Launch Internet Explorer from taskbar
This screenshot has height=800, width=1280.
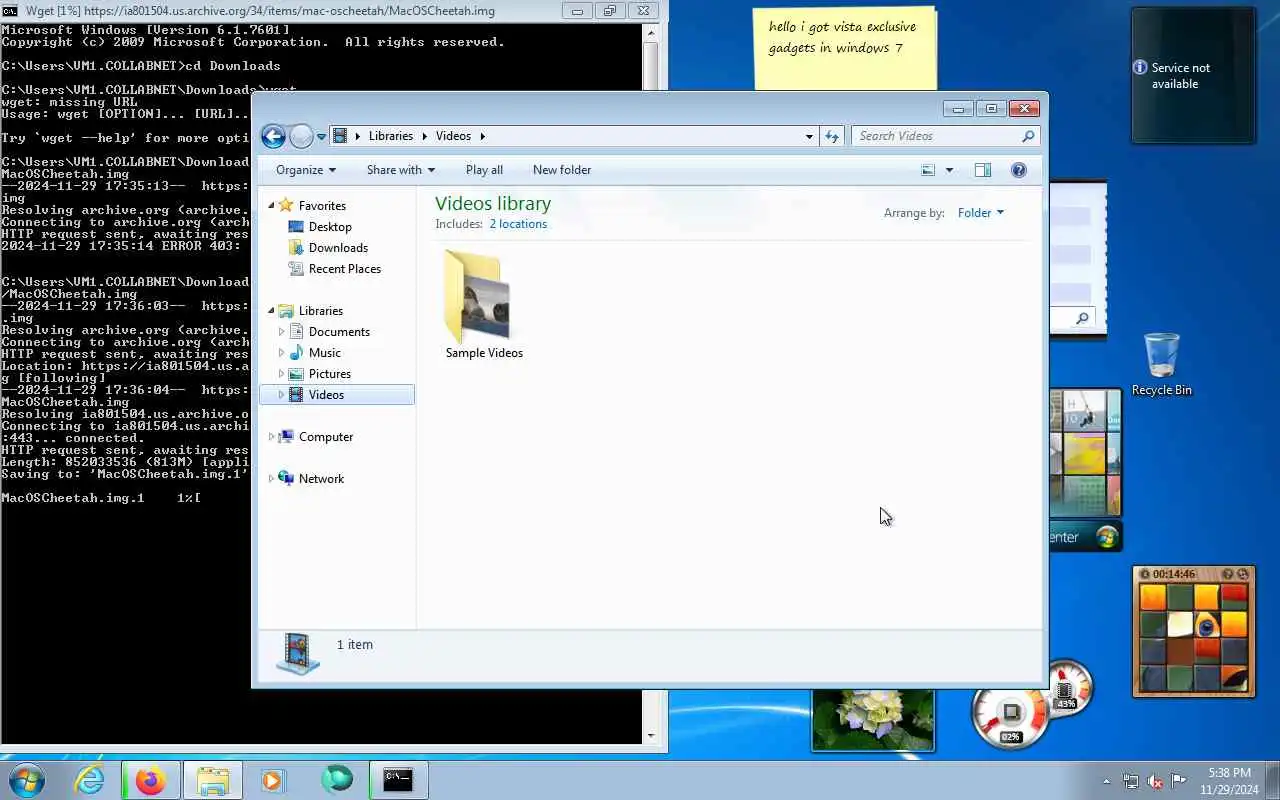[90, 780]
